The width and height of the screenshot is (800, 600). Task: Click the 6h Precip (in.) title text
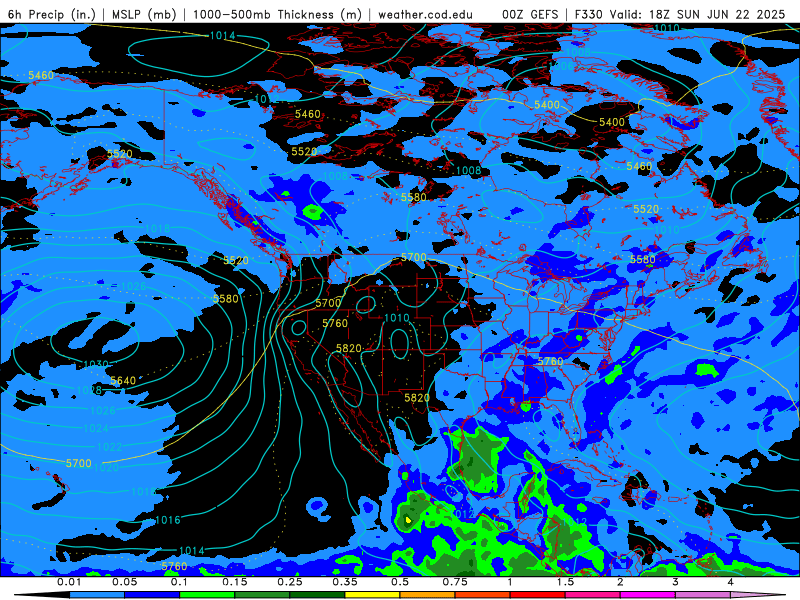[x=52, y=14]
